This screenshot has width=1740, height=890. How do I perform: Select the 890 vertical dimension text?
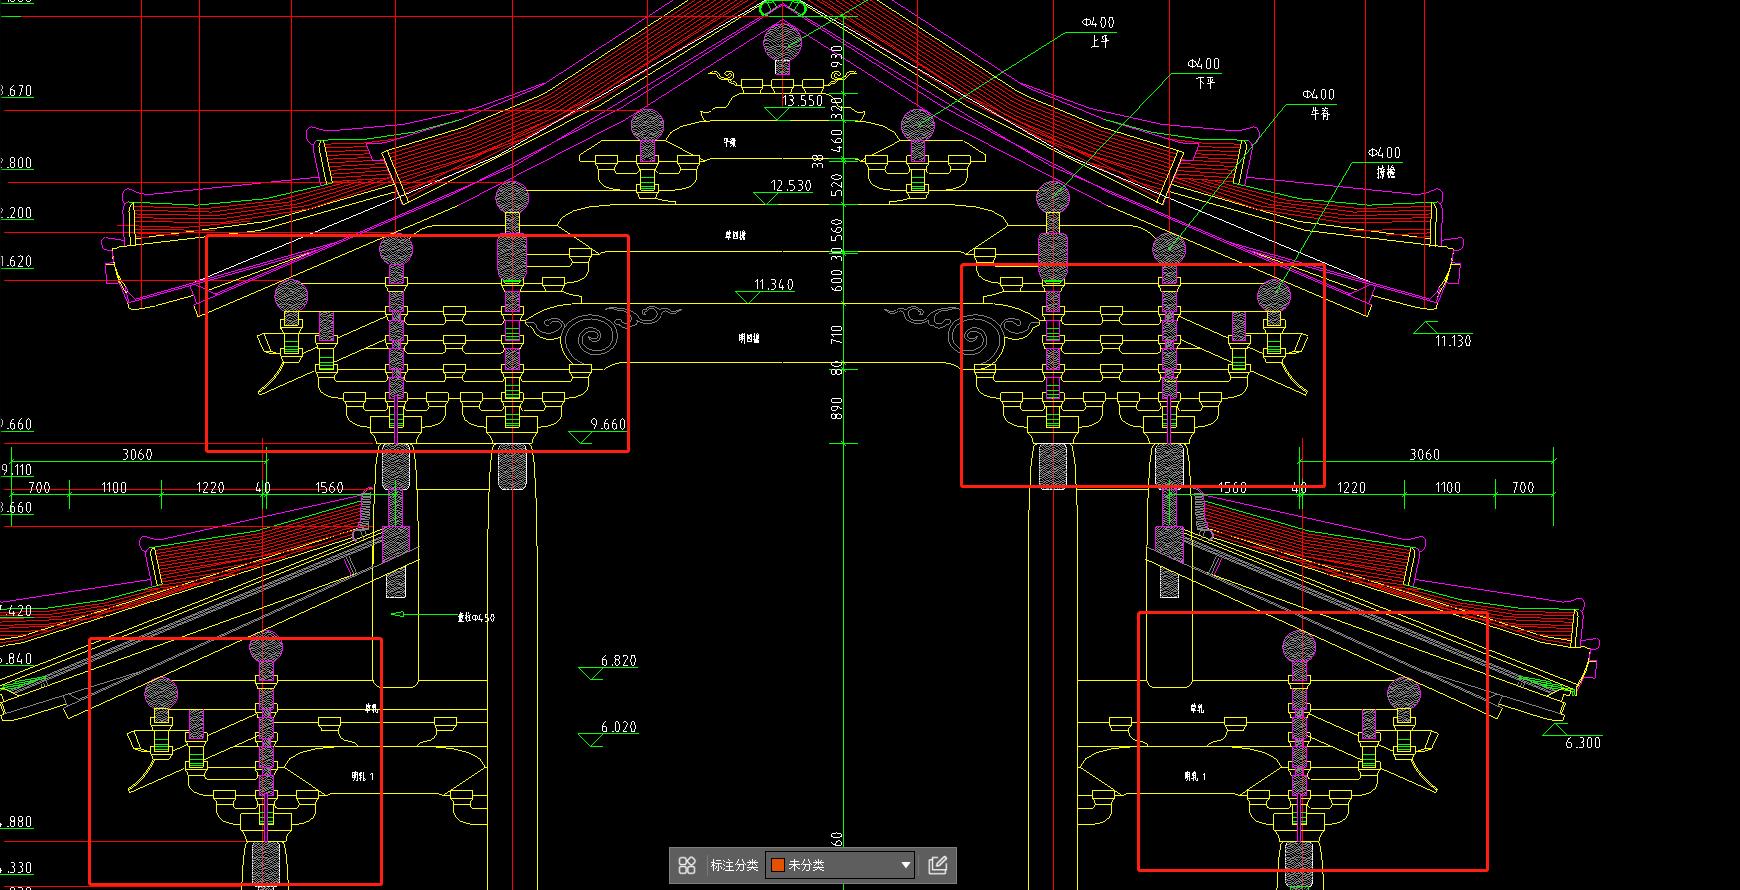click(x=837, y=408)
